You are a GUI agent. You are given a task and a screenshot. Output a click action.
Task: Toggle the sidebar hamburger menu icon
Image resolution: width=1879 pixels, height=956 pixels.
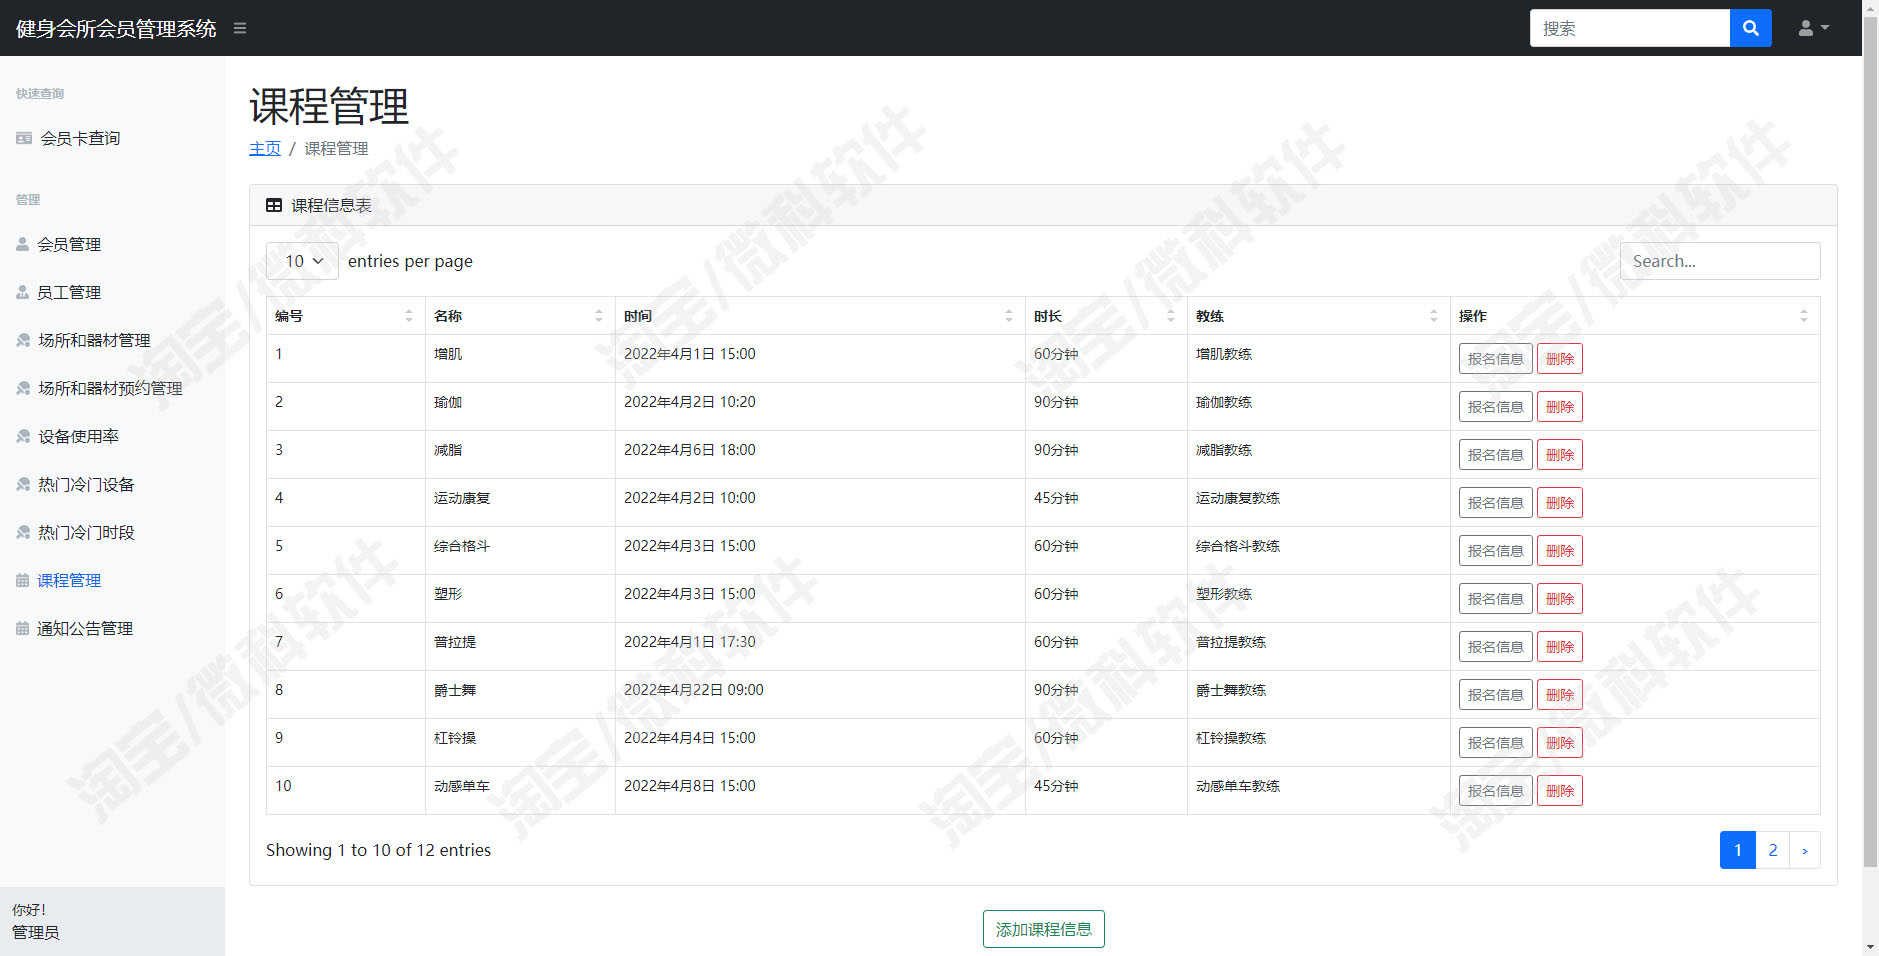pyautogui.click(x=240, y=28)
